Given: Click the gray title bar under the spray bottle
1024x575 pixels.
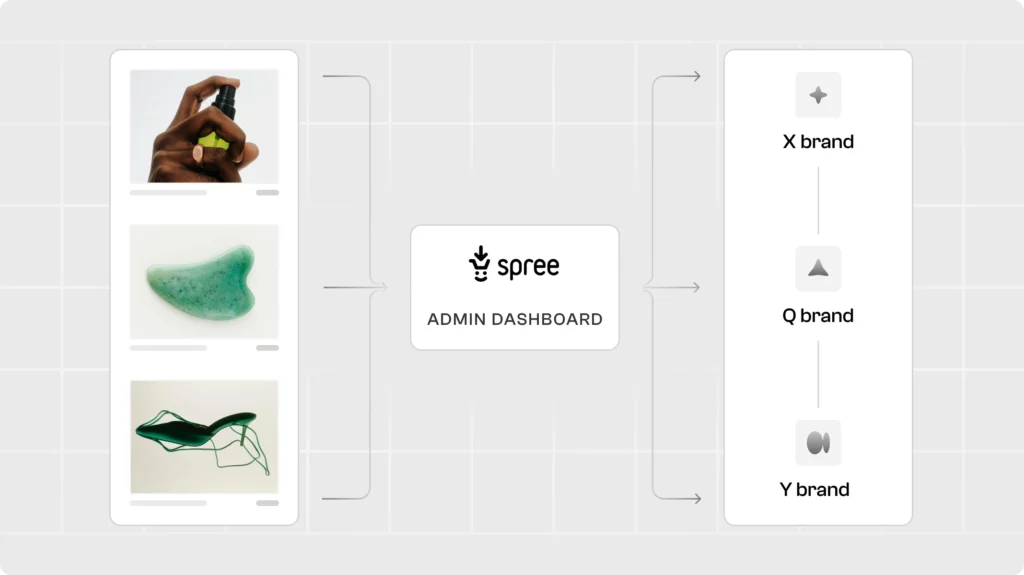Looking at the screenshot, I should tap(168, 192).
